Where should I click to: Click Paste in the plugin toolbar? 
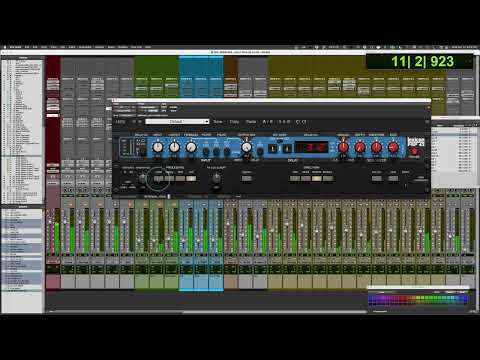251,122
